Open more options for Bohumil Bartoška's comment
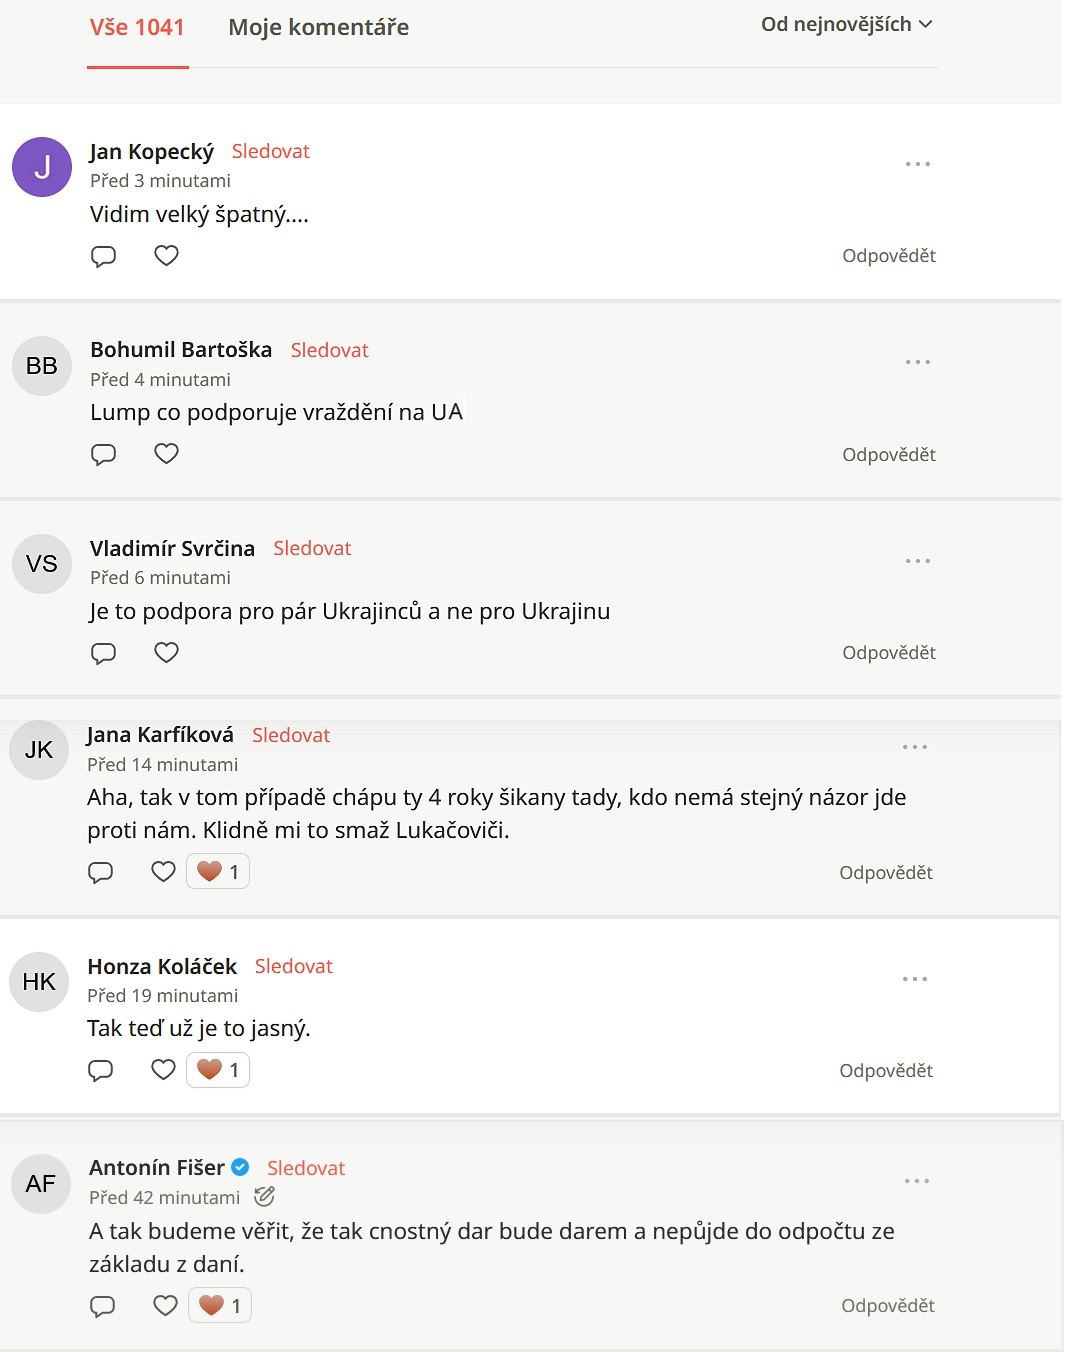 point(917,362)
